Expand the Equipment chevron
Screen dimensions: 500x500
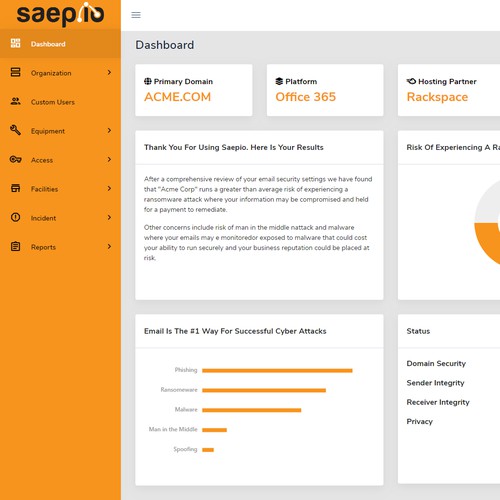pyautogui.click(x=109, y=130)
